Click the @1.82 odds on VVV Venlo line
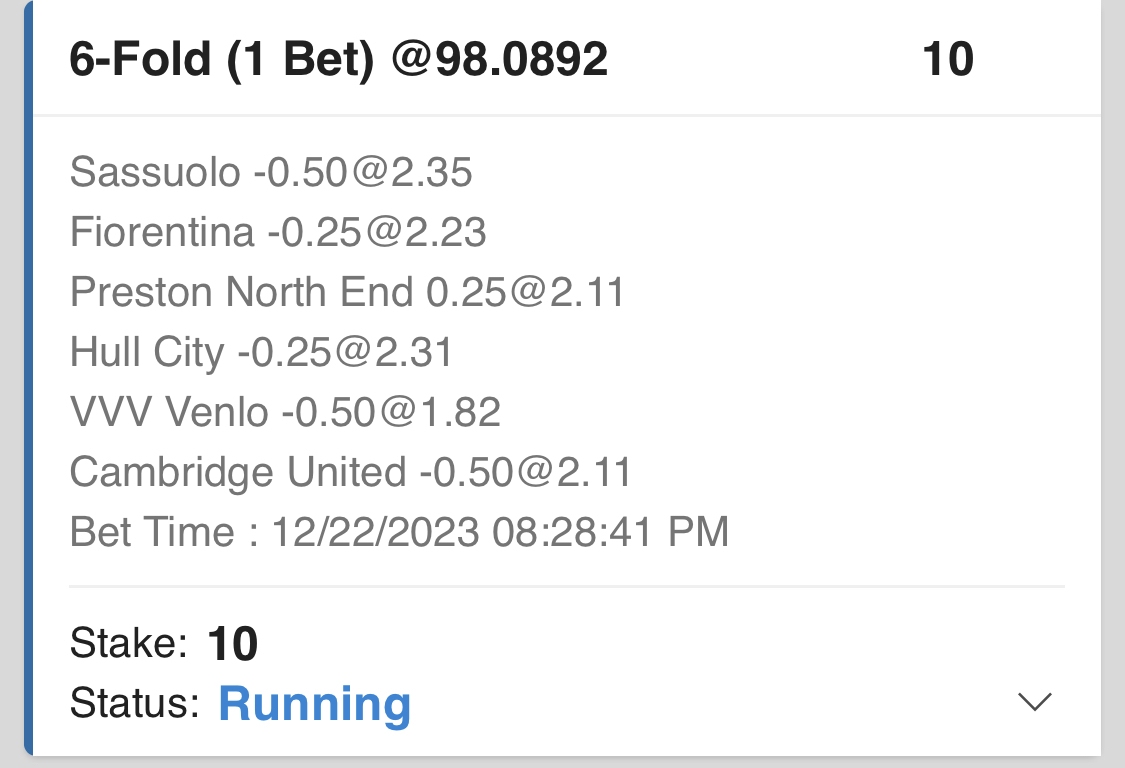The width and height of the screenshot is (1125, 768). [x=445, y=412]
